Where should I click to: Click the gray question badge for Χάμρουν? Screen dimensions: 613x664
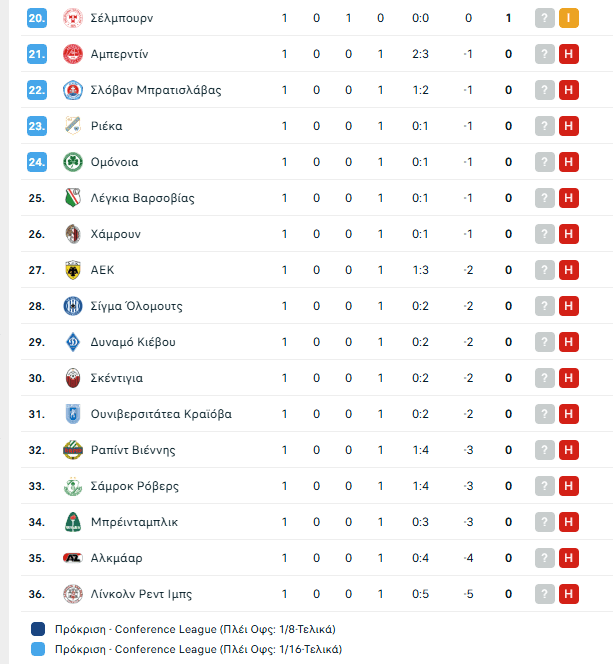click(544, 234)
